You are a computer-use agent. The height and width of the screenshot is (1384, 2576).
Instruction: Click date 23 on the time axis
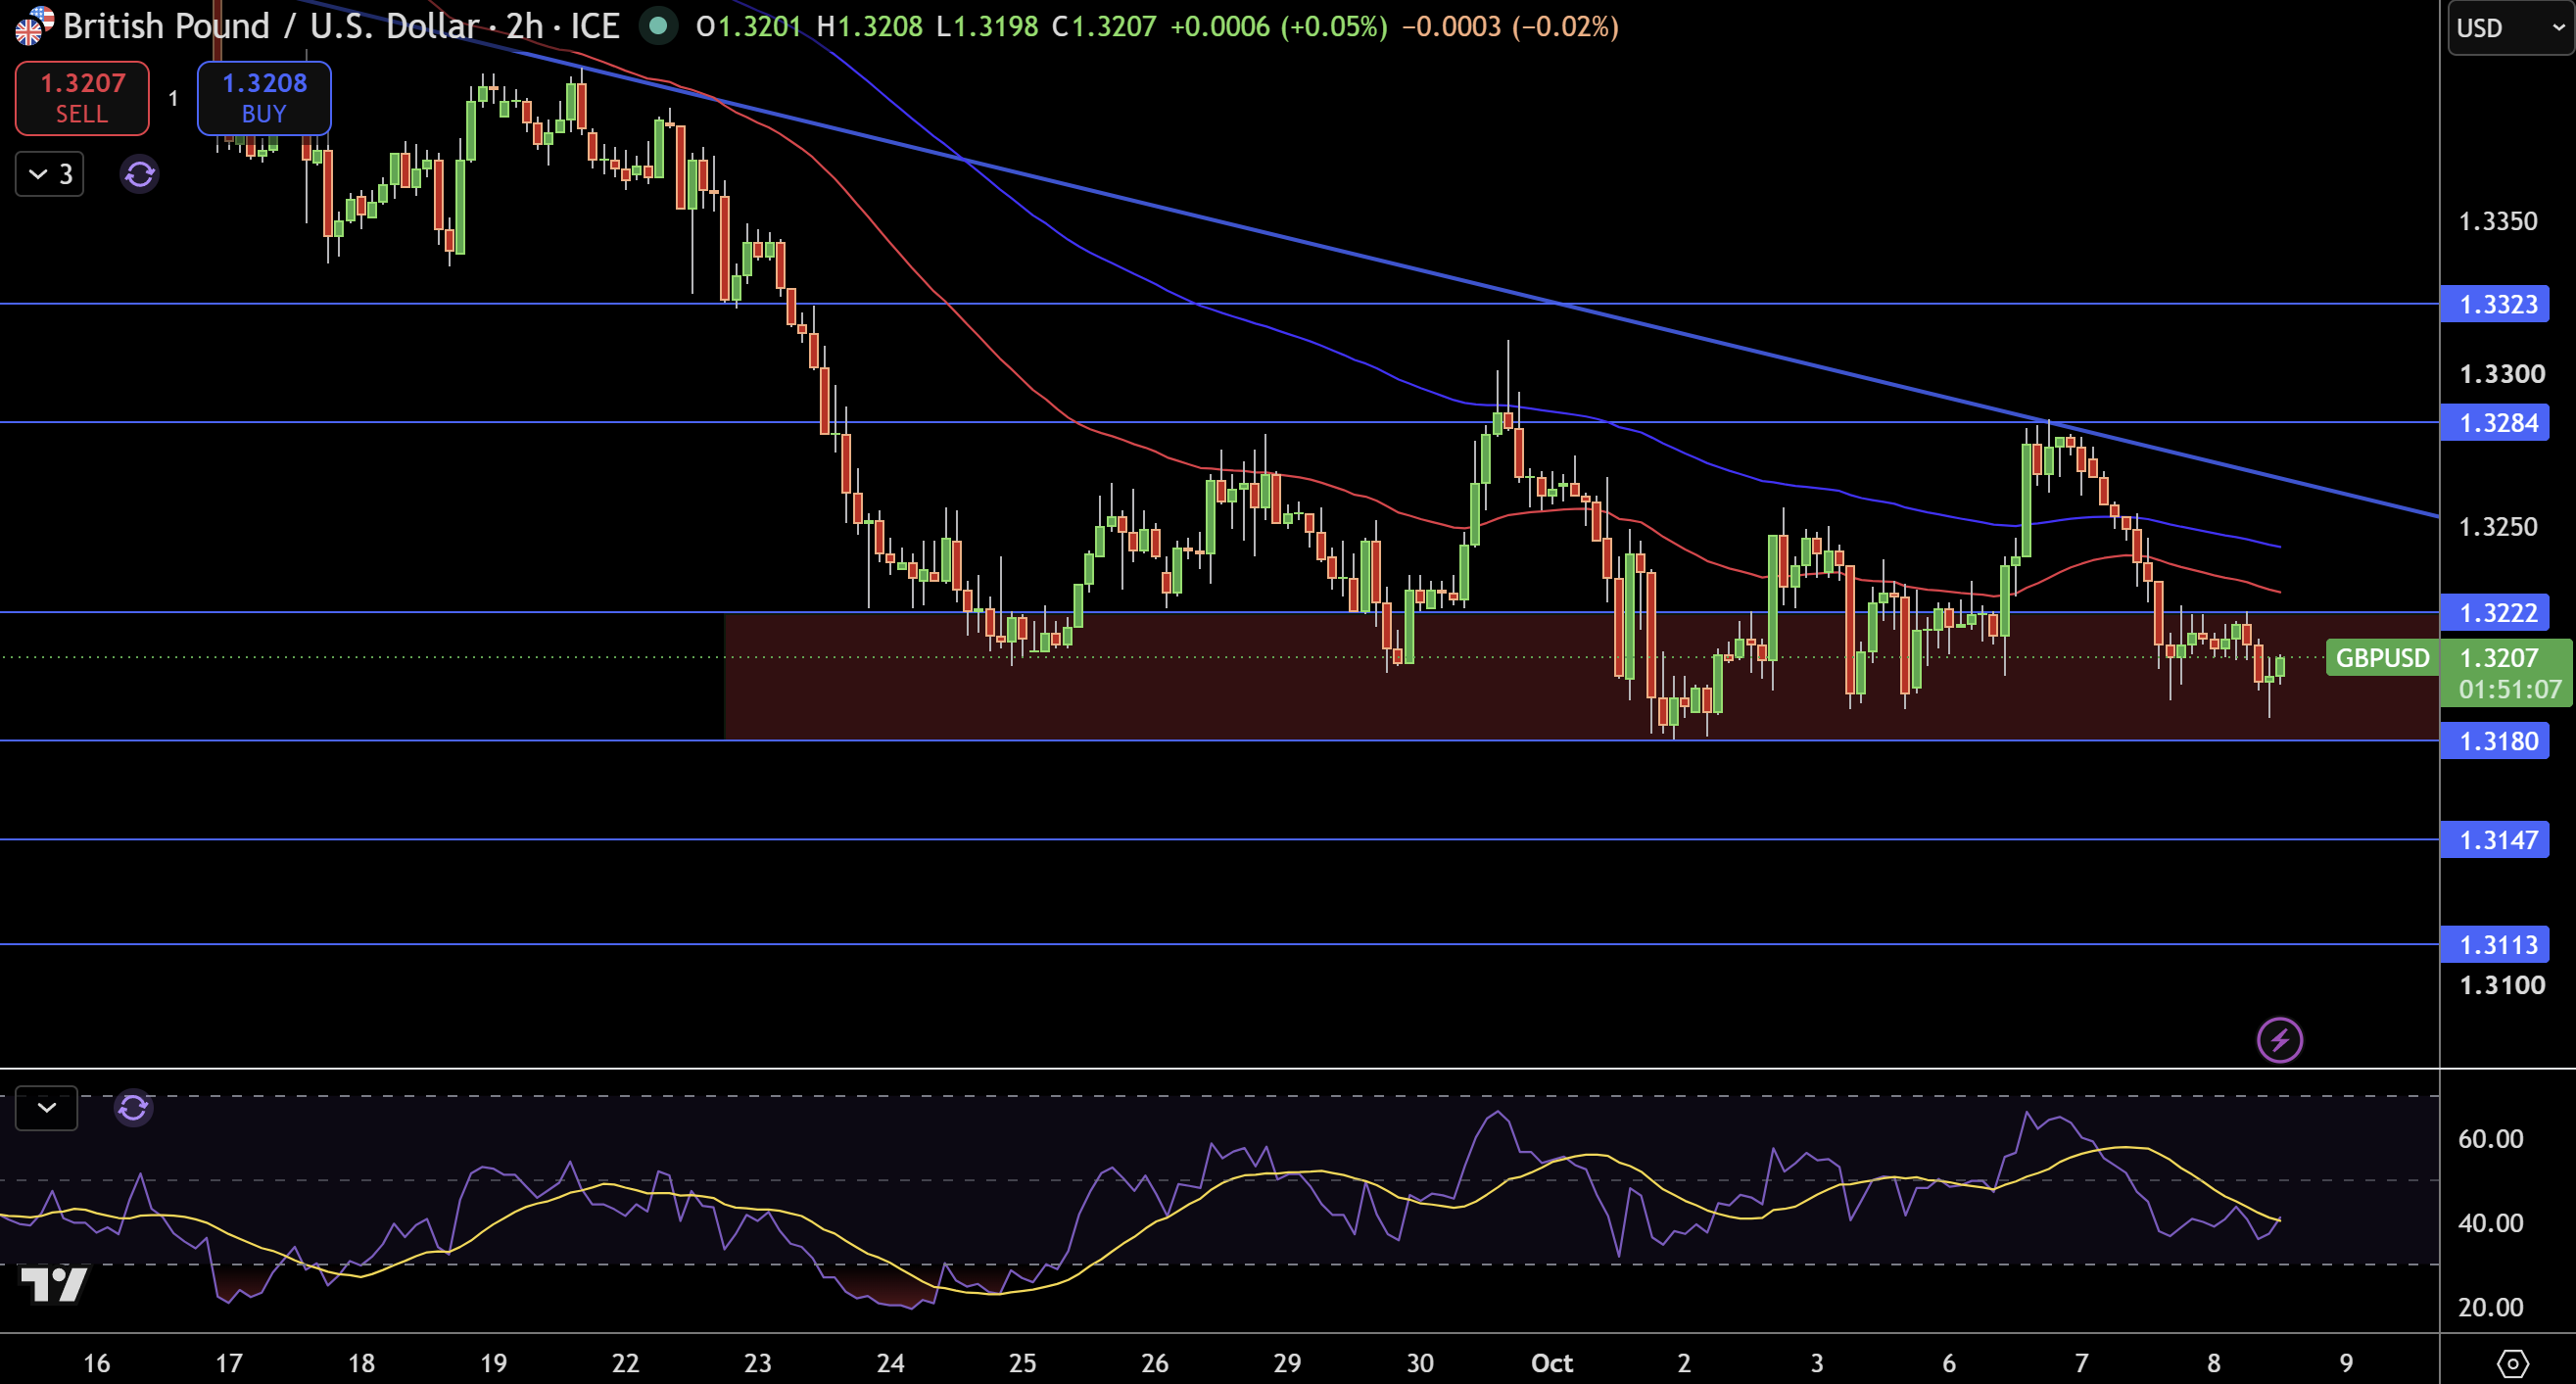click(x=758, y=1363)
